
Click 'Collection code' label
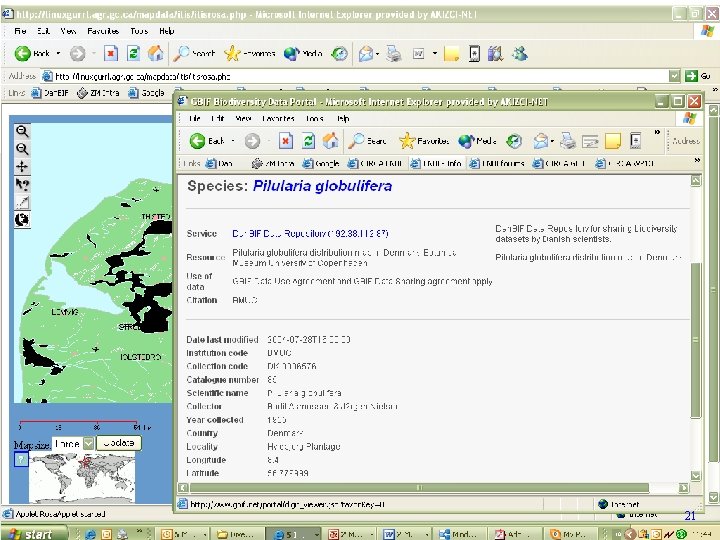click(217, 366)
